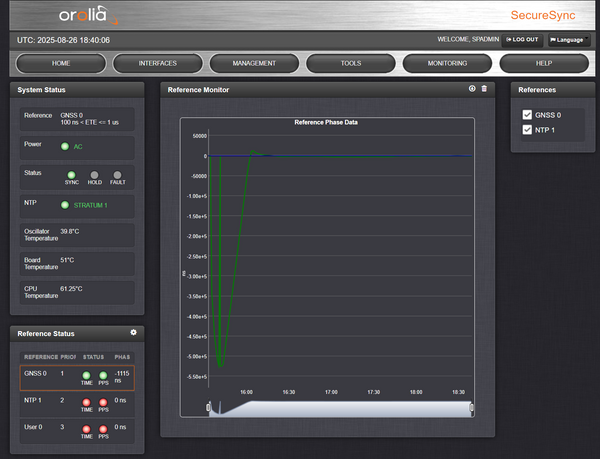Click the -1115 ns phase value
Image resolution: width=600 pixels, height=459 pixels.
(122, 377)
